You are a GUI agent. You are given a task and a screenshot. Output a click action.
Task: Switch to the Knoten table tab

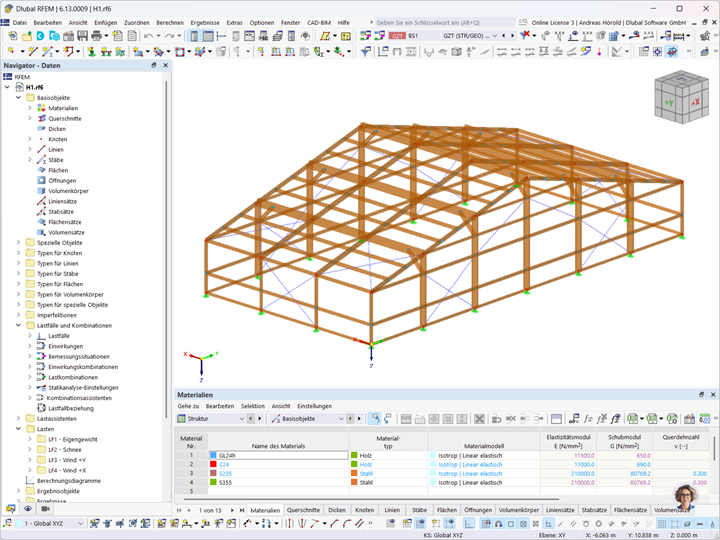(x=365, y=510)
